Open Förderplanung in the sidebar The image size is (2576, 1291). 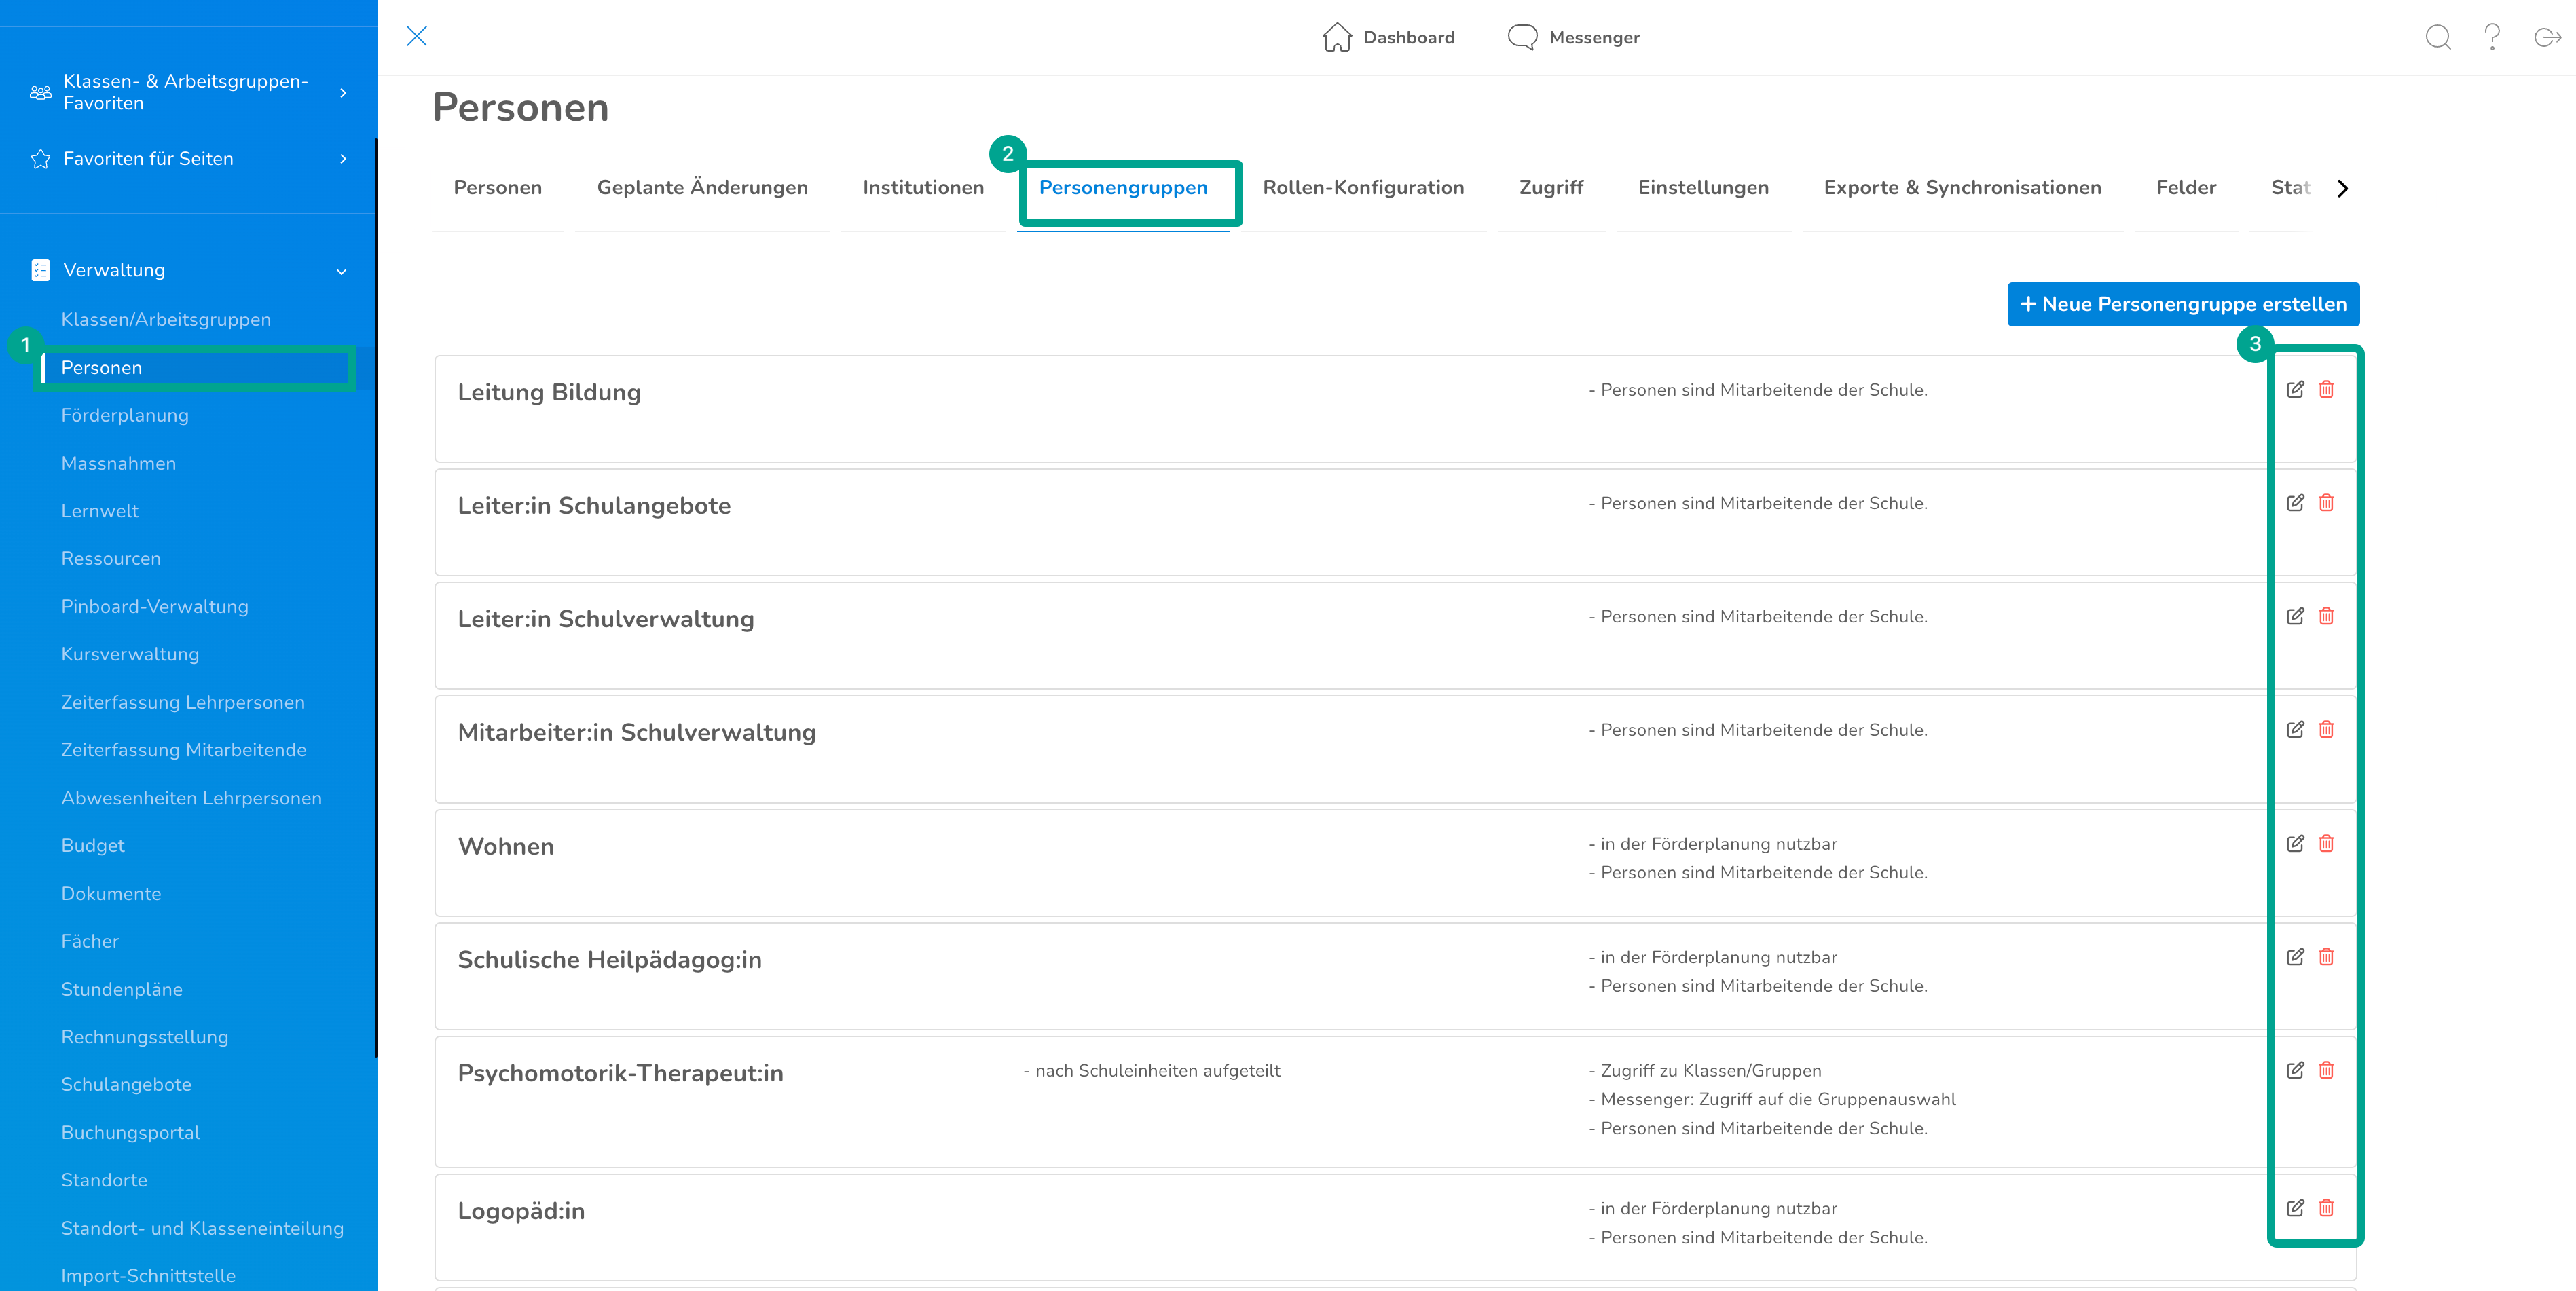(124, 415)
